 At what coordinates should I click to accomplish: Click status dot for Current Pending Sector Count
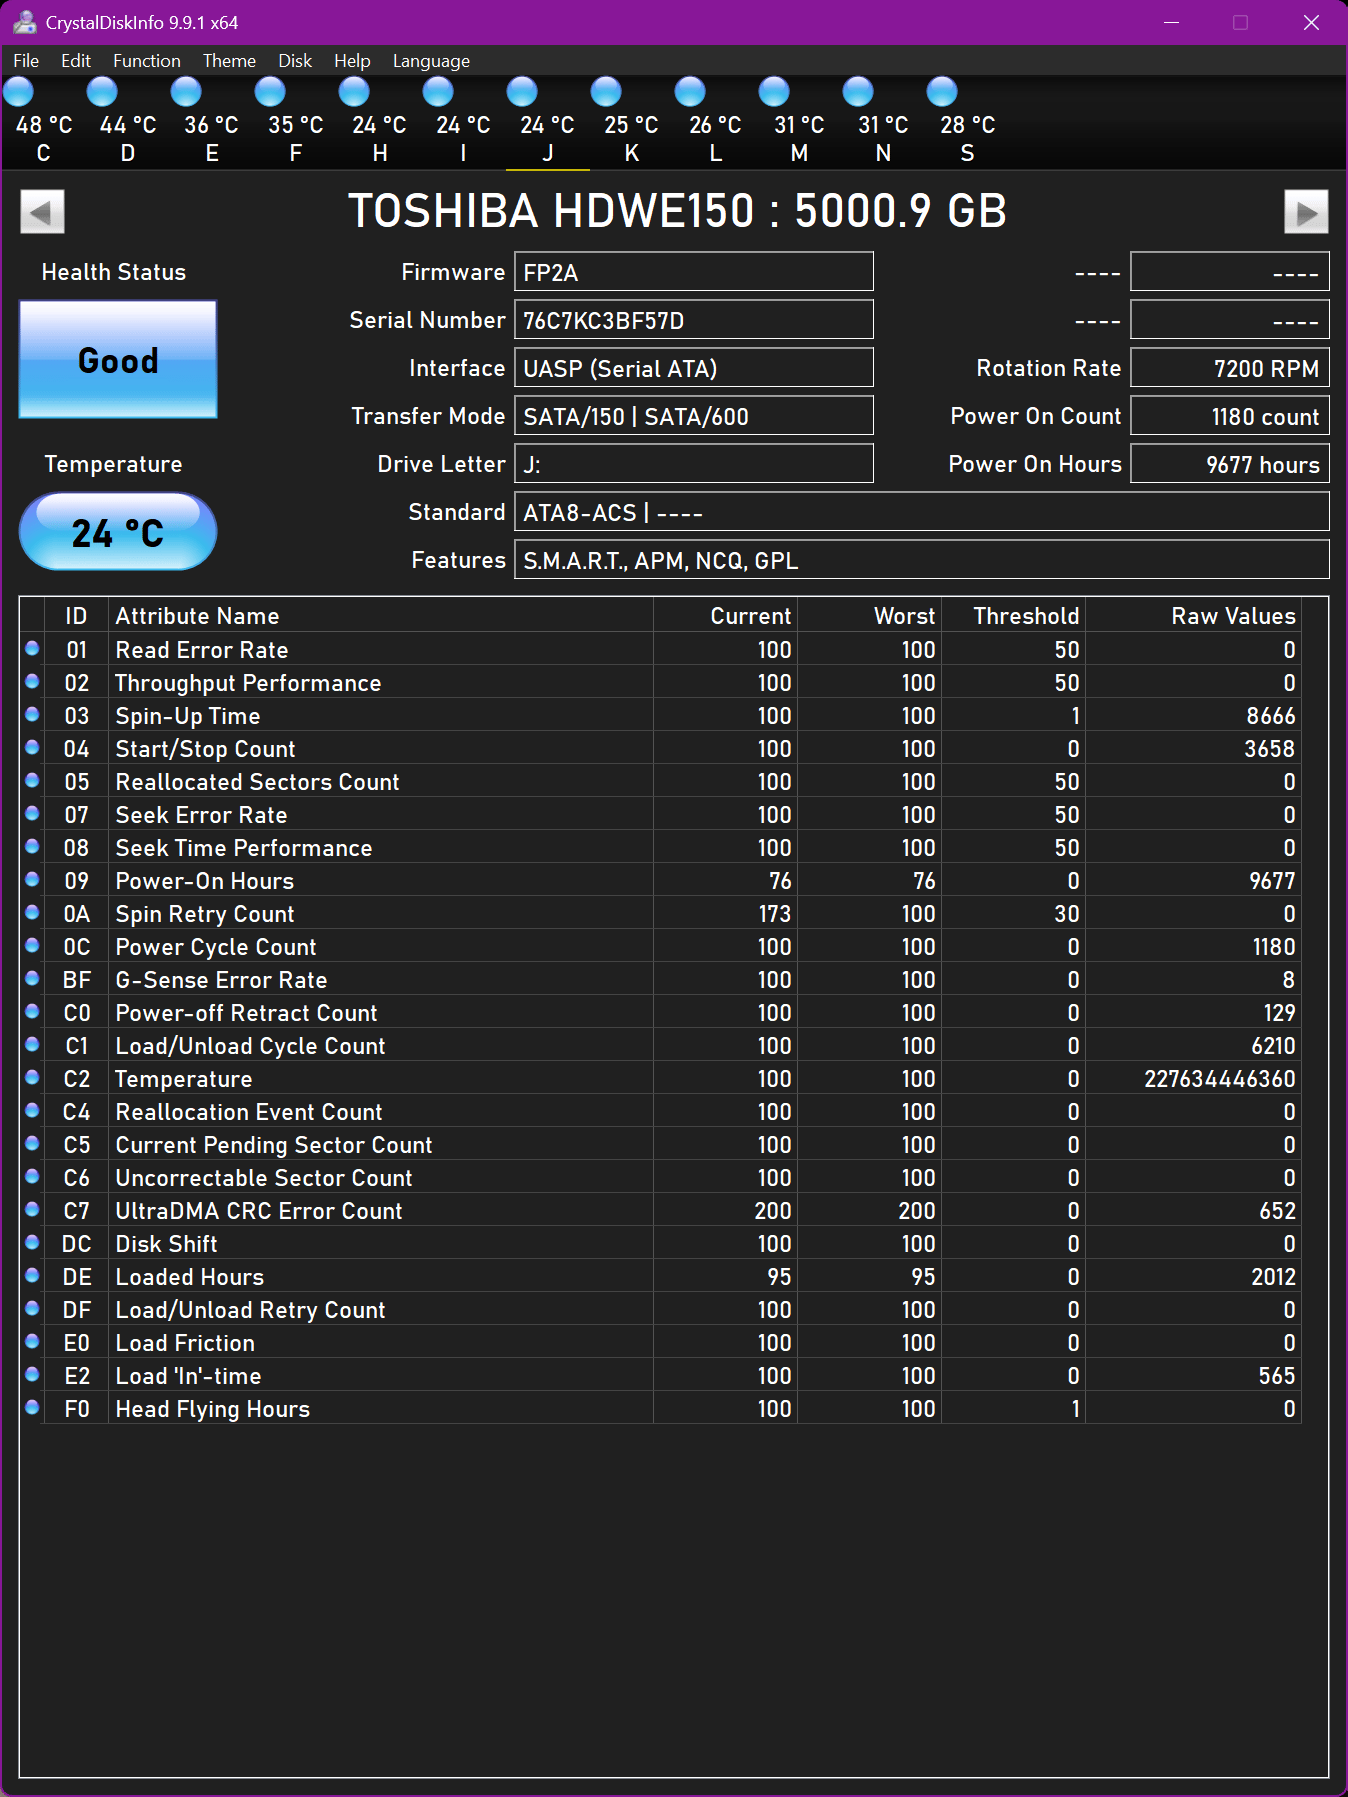coord(32,1144)
